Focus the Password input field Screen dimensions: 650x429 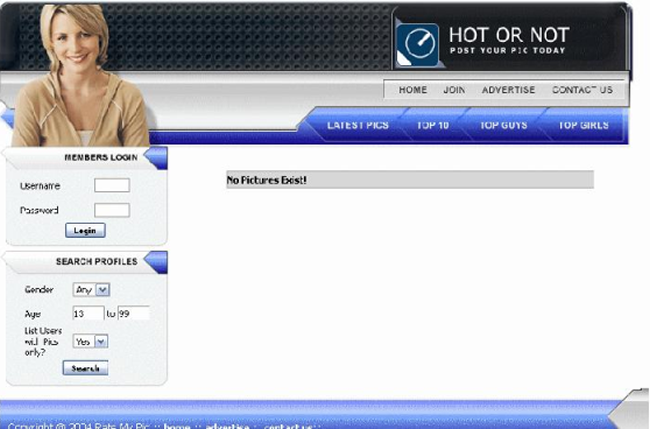tap(112, 210)
